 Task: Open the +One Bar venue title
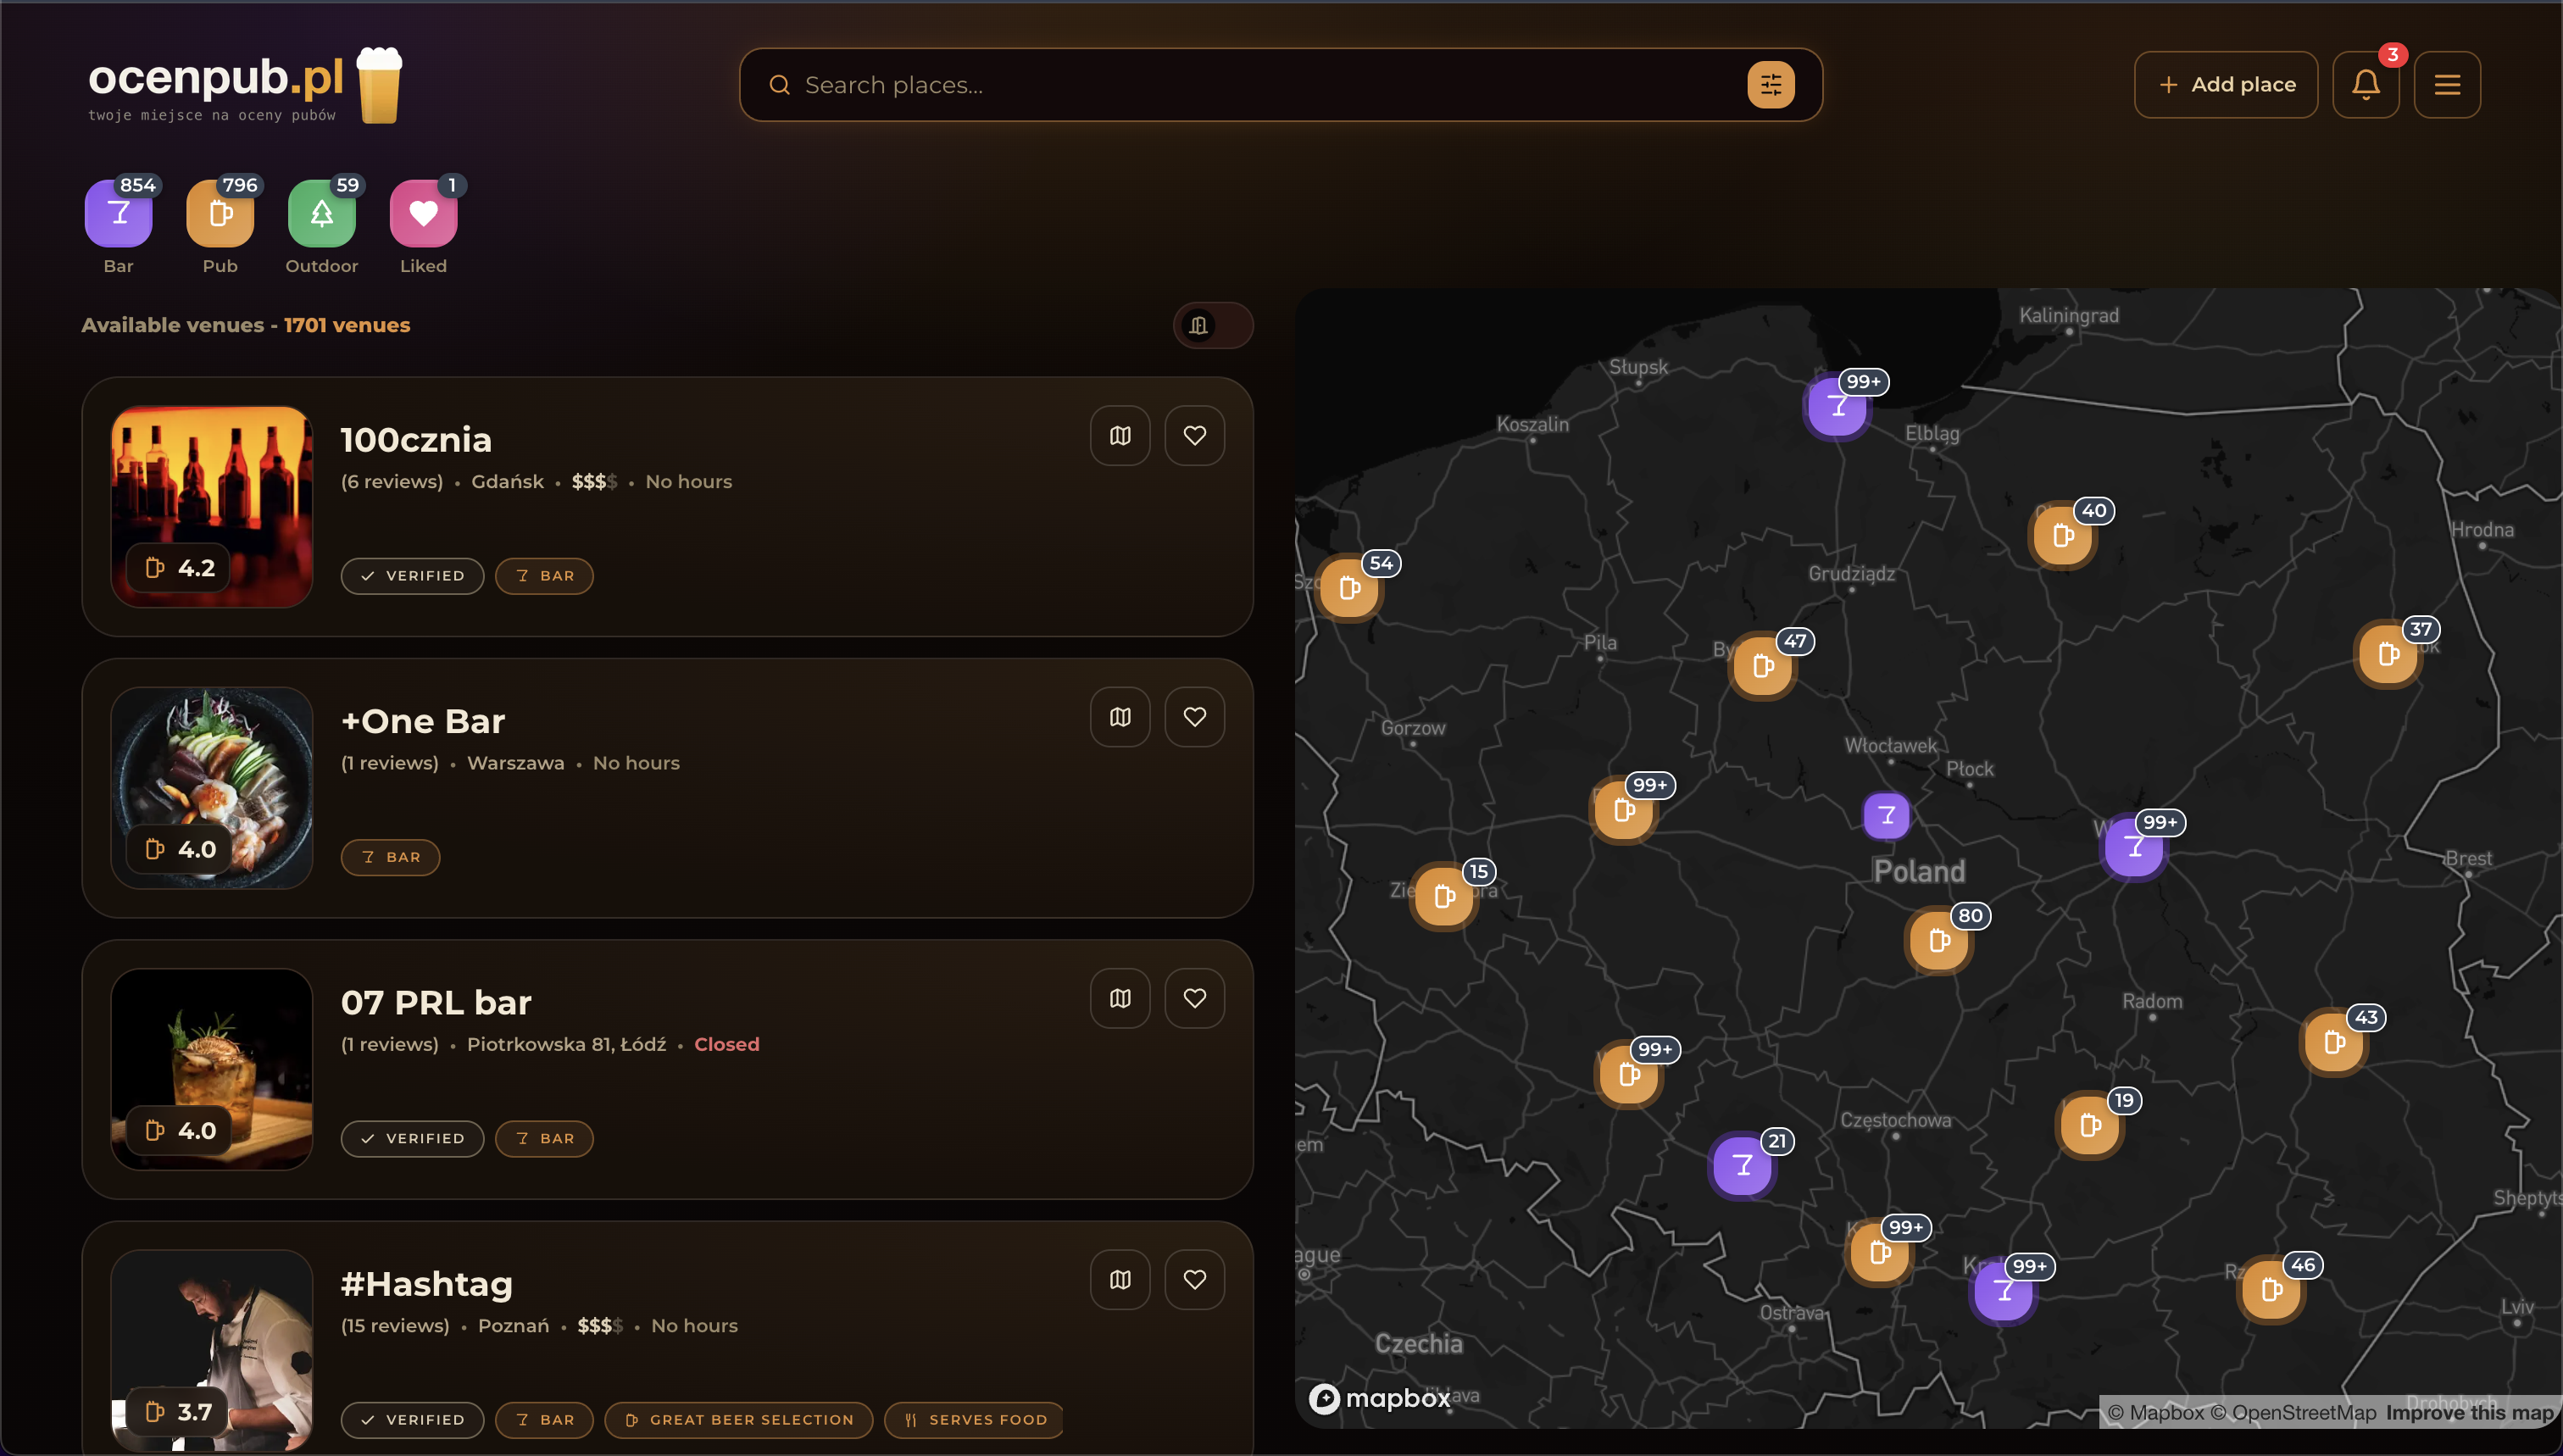[423, 721]
